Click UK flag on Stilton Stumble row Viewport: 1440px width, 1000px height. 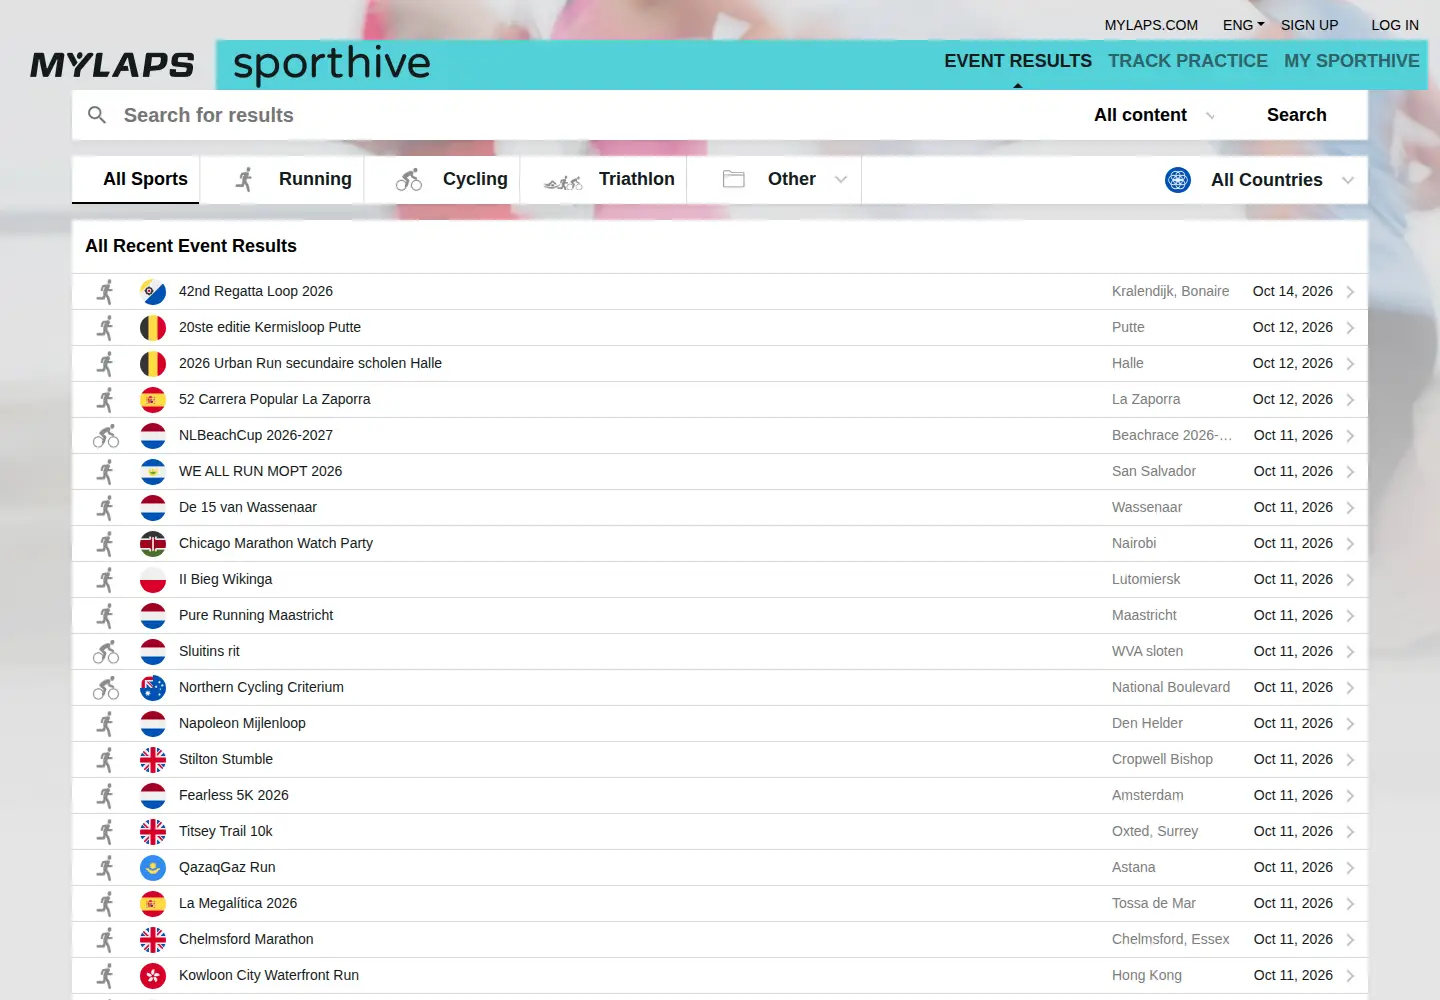click(153, 760)
